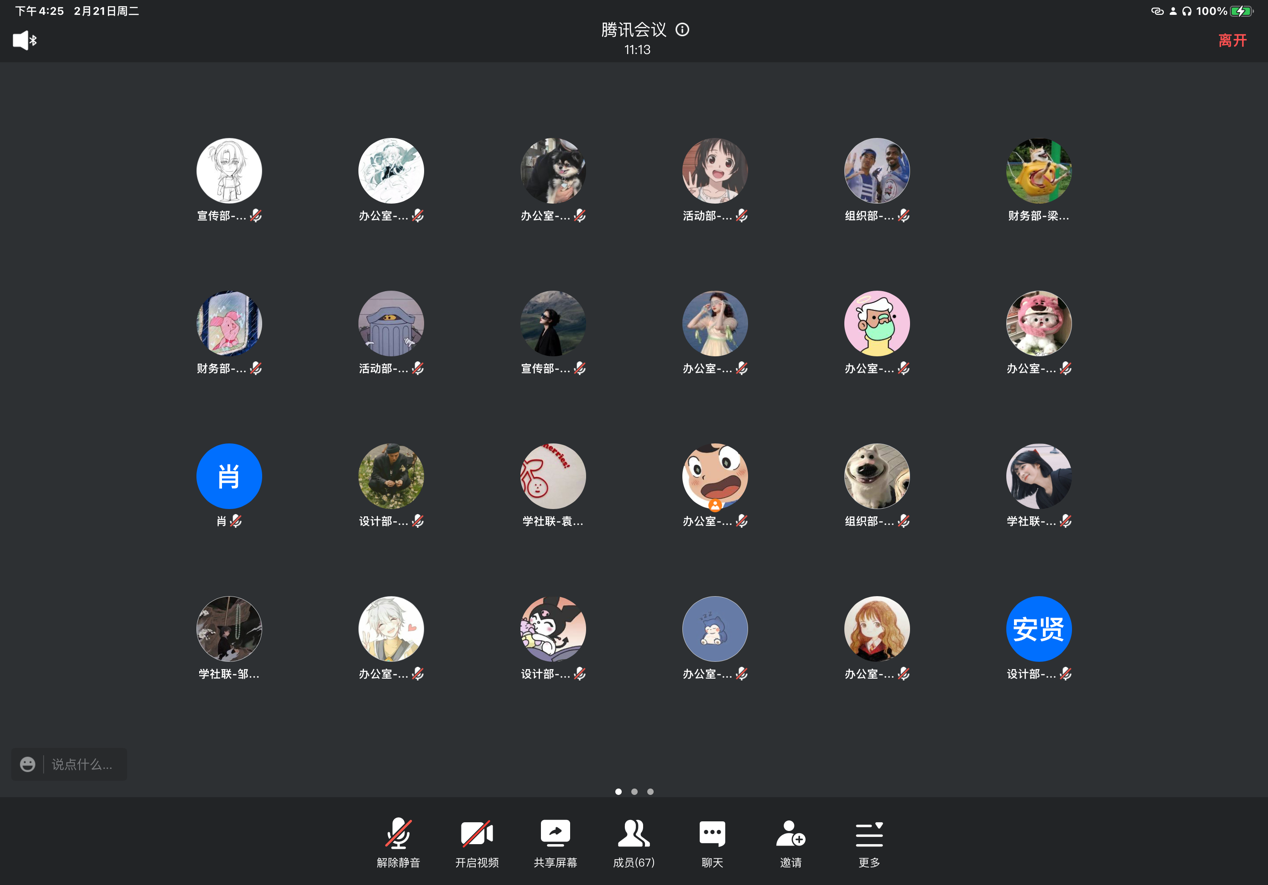Select the blue 肖 participant avatar
Screen dimensions: 1268x885
(x=229, y=476)
